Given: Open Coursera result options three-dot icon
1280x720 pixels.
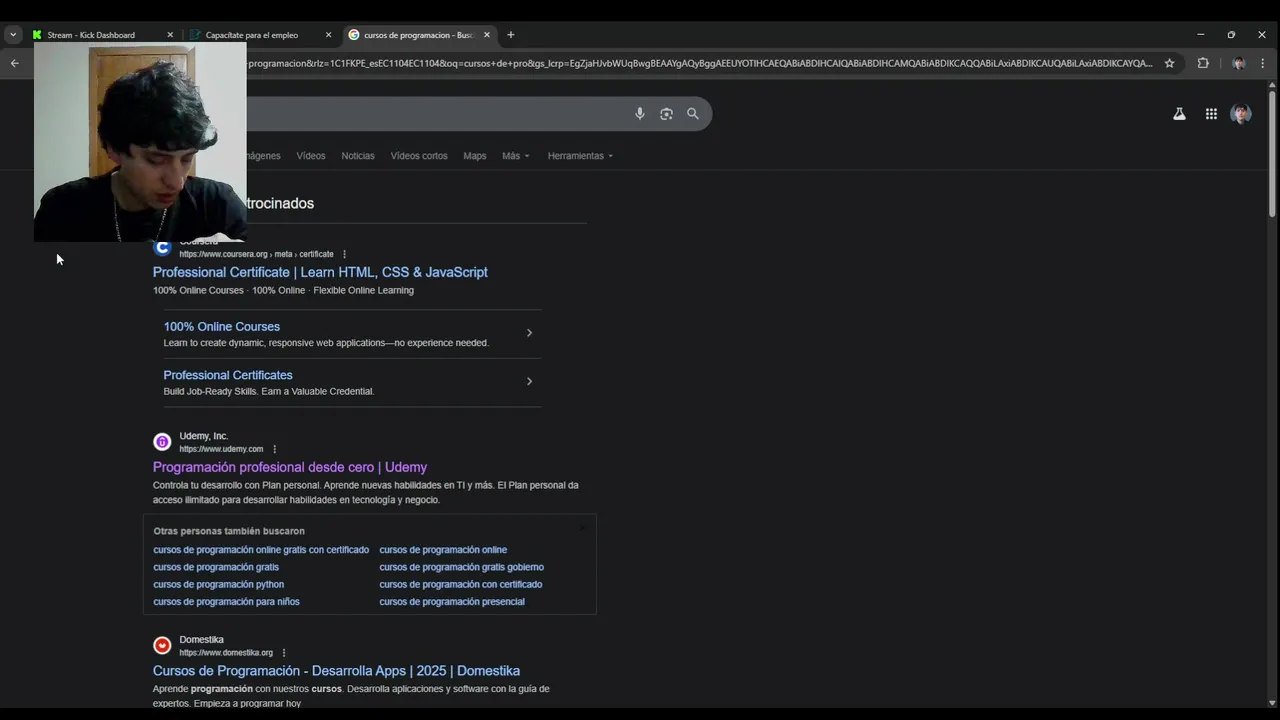Looking at the screenshot, I should (x=344, y=254).
